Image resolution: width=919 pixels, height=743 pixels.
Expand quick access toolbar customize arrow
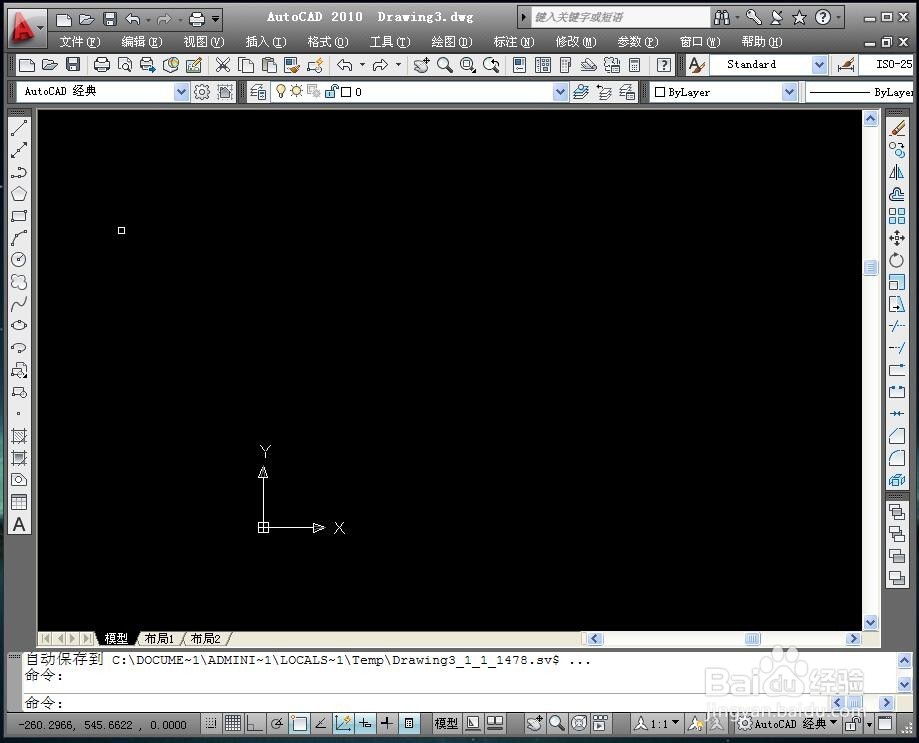216,19
